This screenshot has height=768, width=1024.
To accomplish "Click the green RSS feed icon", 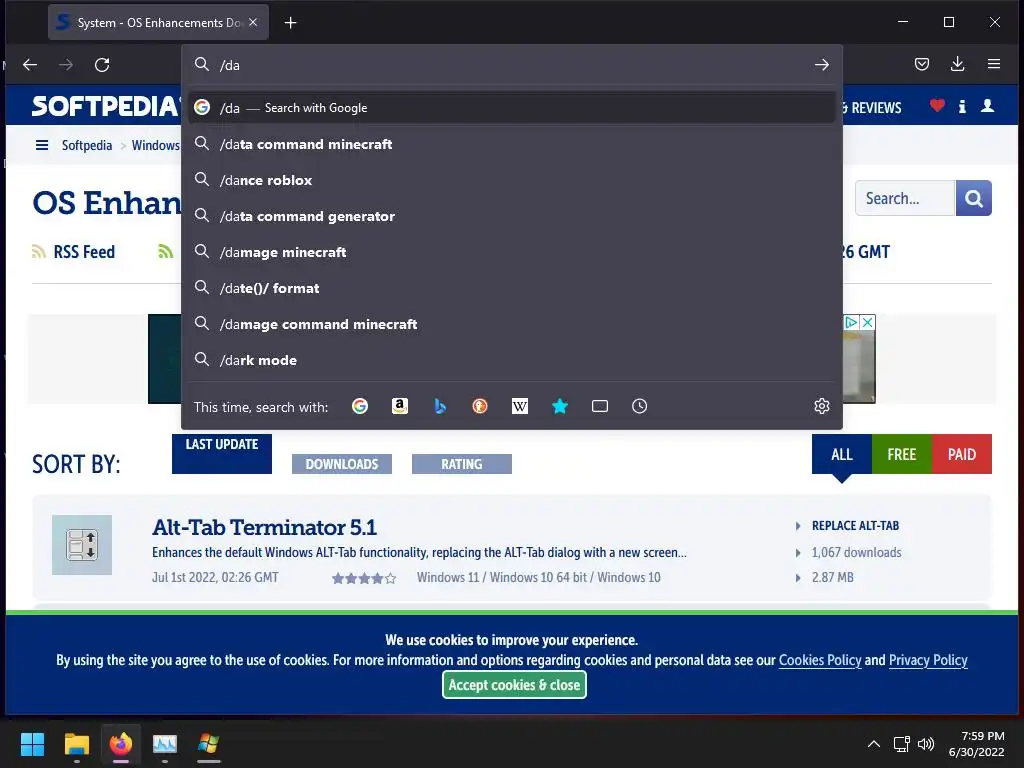I will 165,251.
